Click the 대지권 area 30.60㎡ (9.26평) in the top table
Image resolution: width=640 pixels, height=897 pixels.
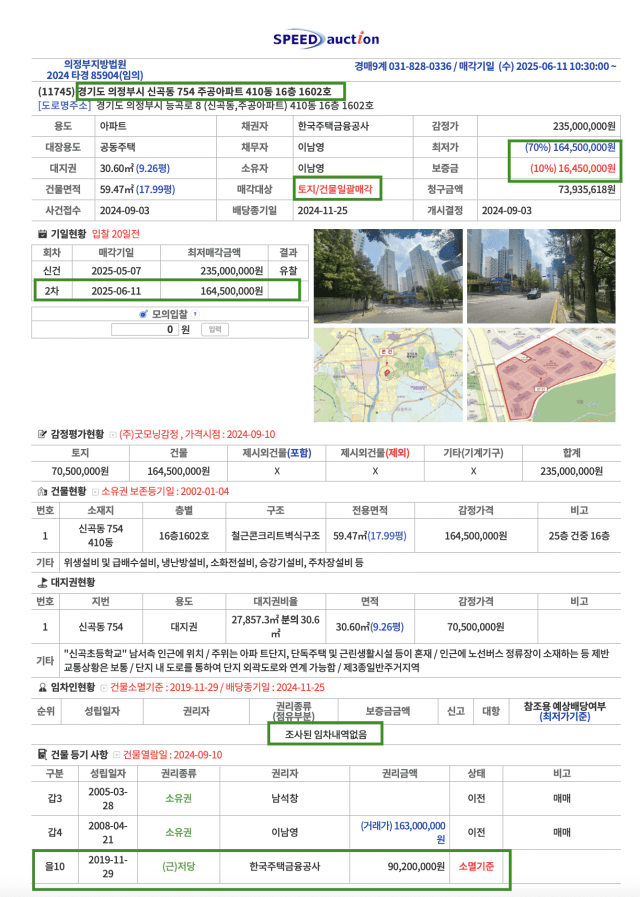coord(134,168)
